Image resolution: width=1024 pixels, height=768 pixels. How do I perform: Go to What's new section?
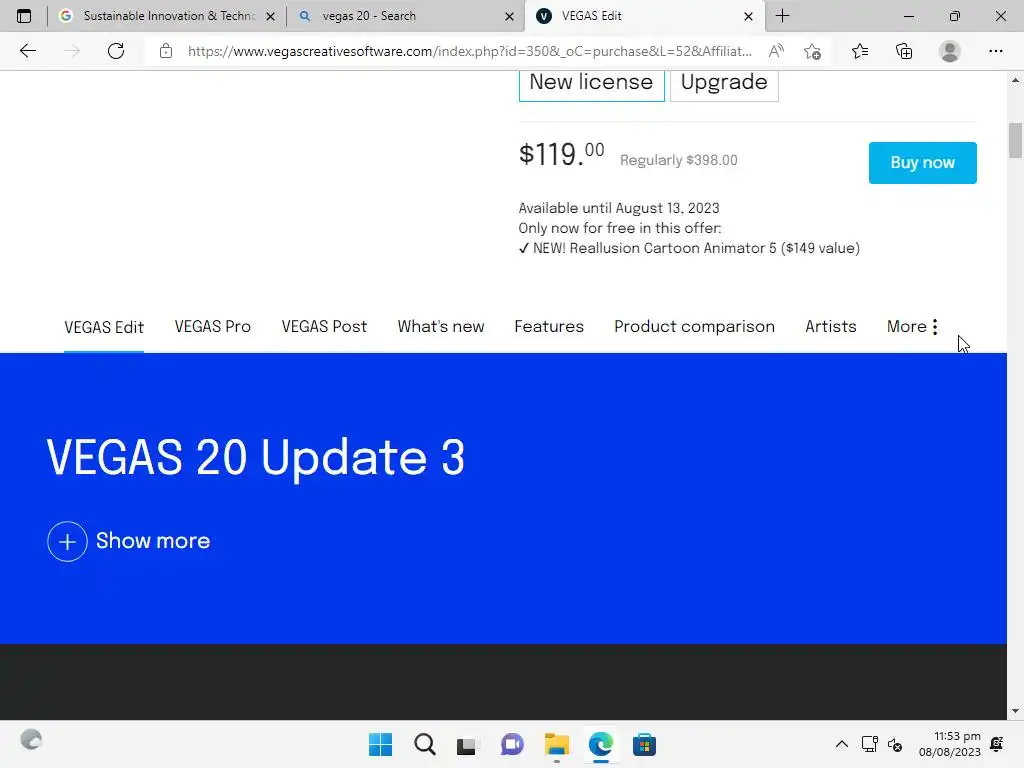441,327
